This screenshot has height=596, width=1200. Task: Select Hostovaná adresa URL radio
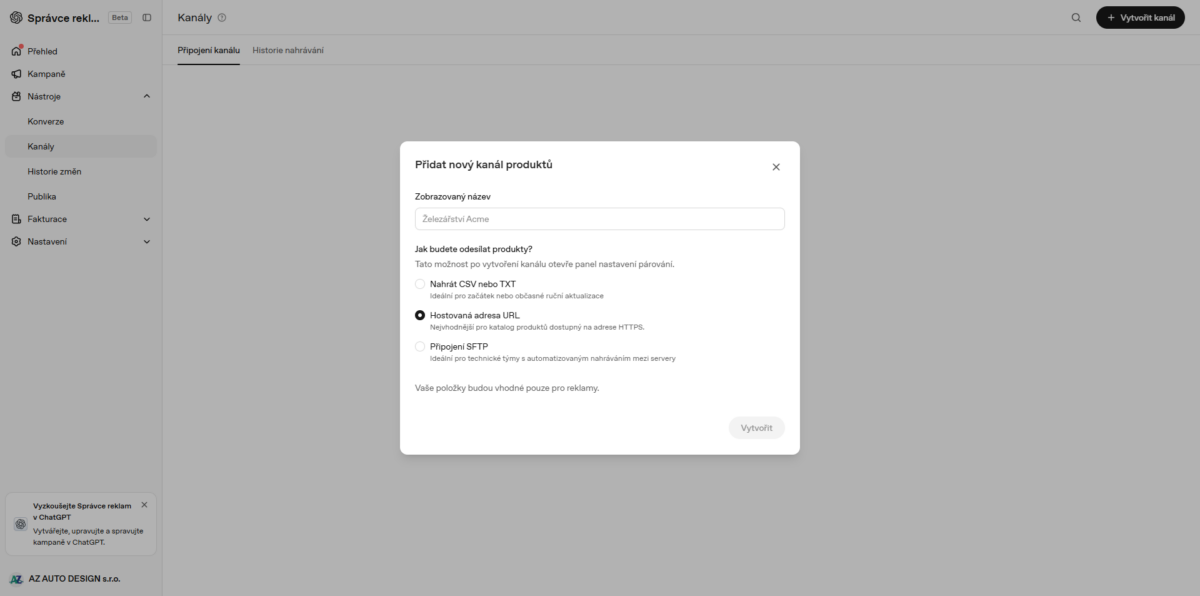click(x=420, y=315)
